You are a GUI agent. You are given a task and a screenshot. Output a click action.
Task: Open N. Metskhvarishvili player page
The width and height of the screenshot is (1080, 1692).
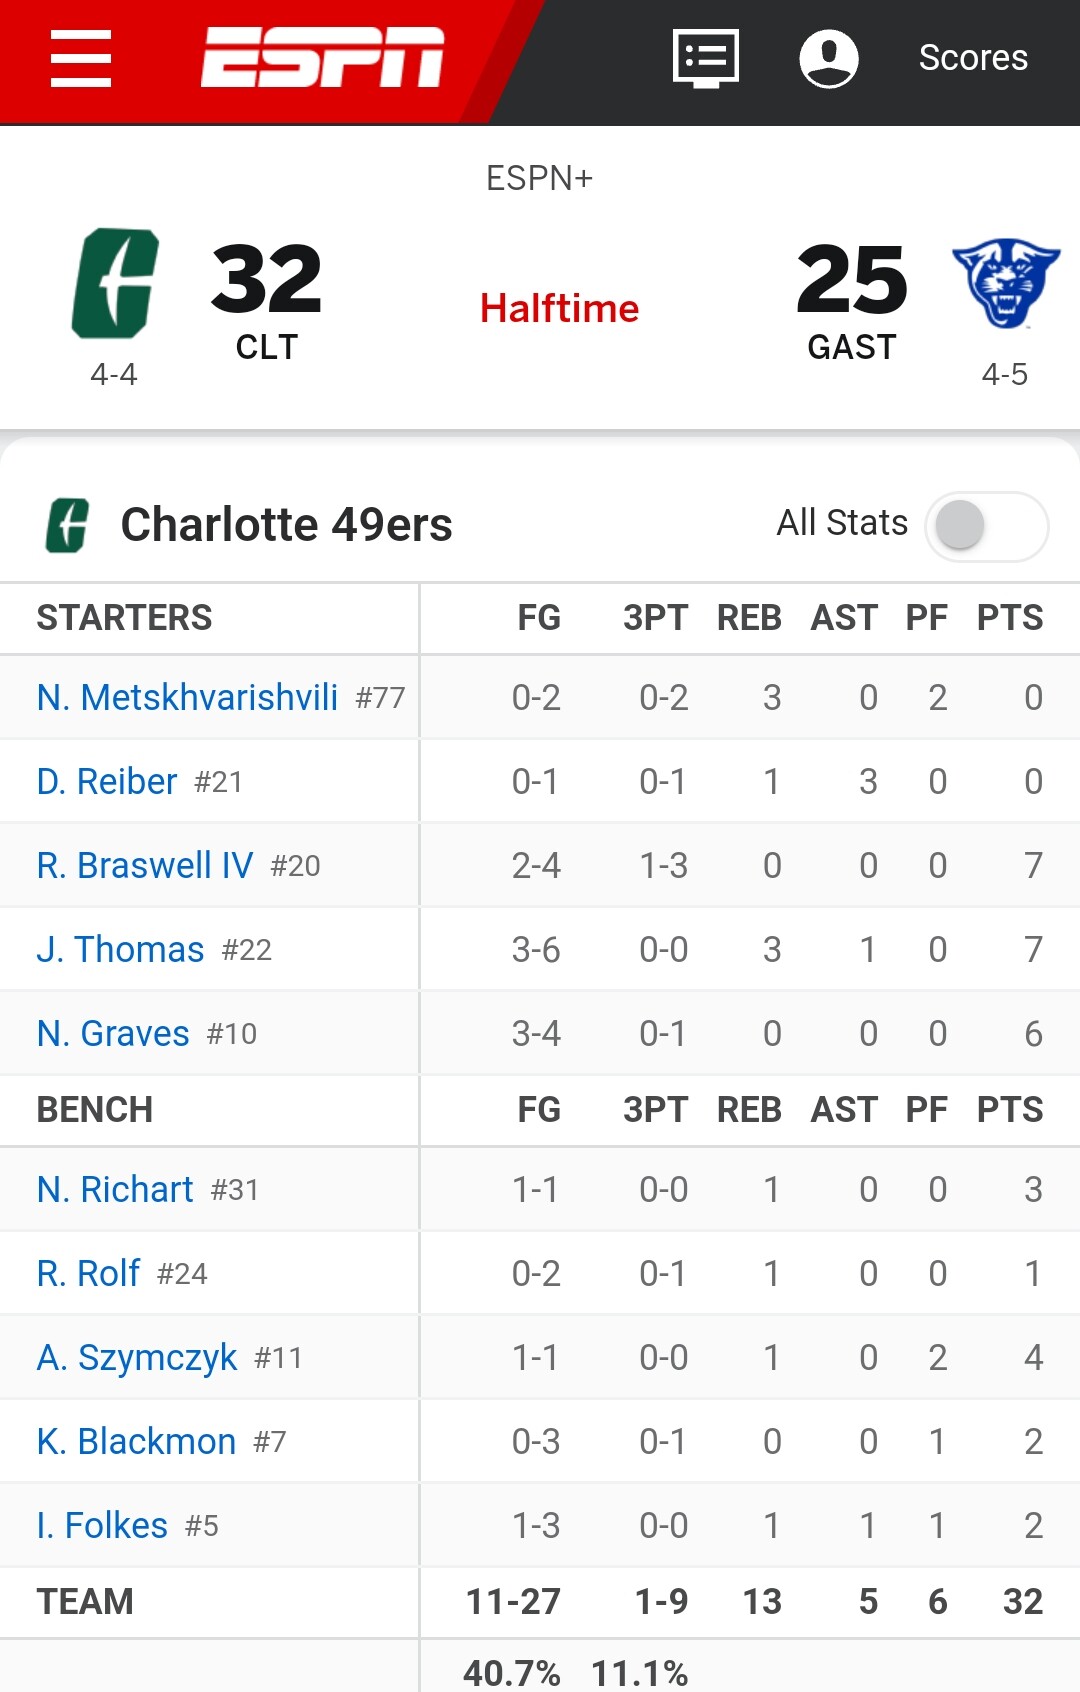pos(187,698)
